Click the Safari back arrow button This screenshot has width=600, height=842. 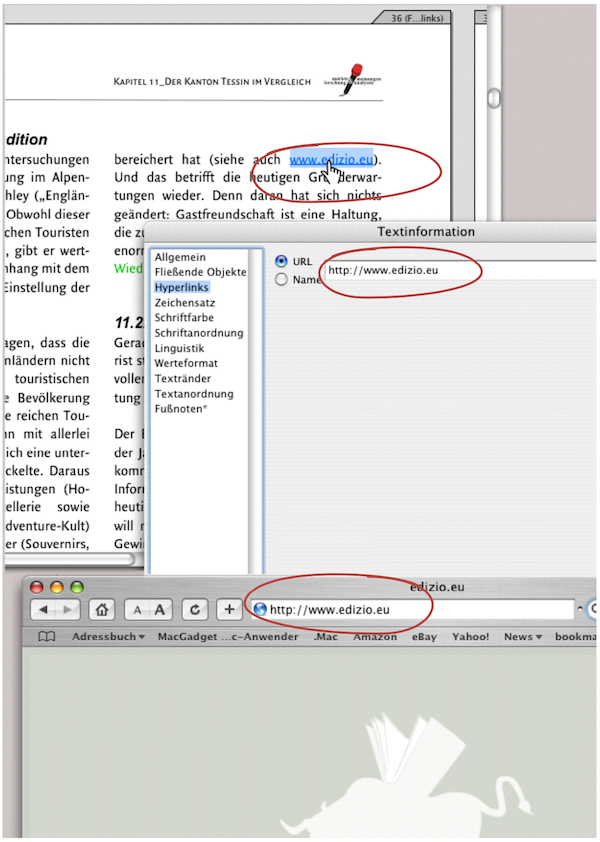tap(44, 609)
